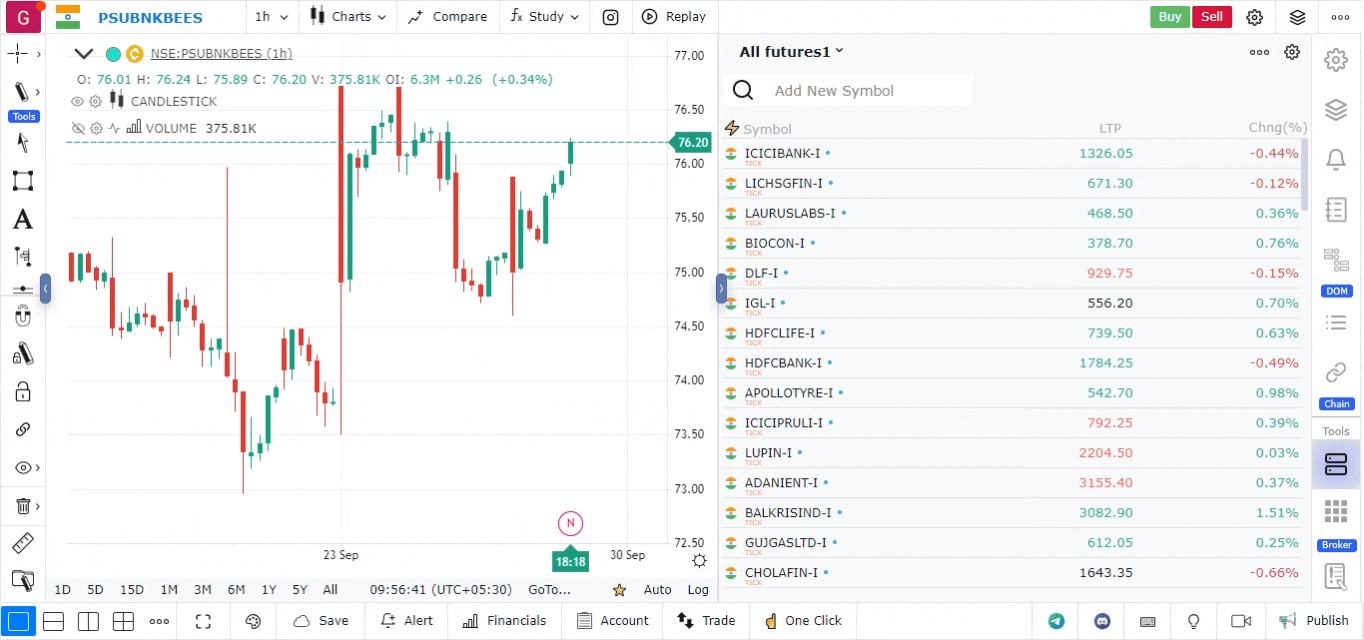Open the alerts bell in right sidebar
This screenshot has width=1364, height=640.
[1335, 159]
